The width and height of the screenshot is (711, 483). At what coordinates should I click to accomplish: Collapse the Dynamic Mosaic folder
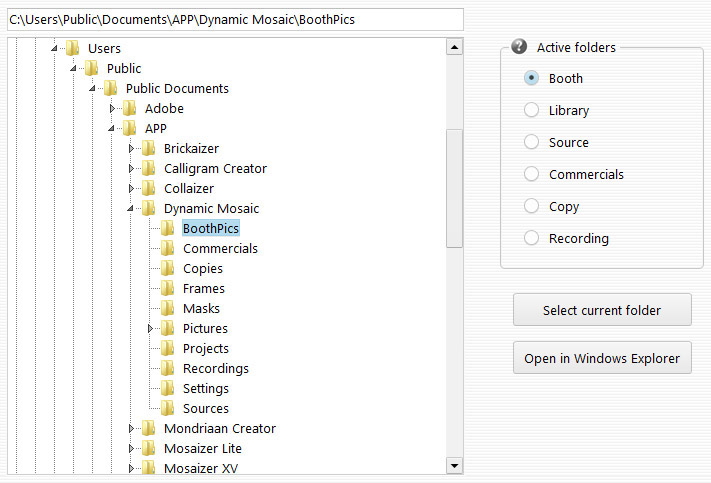click(x=132, y=208)
